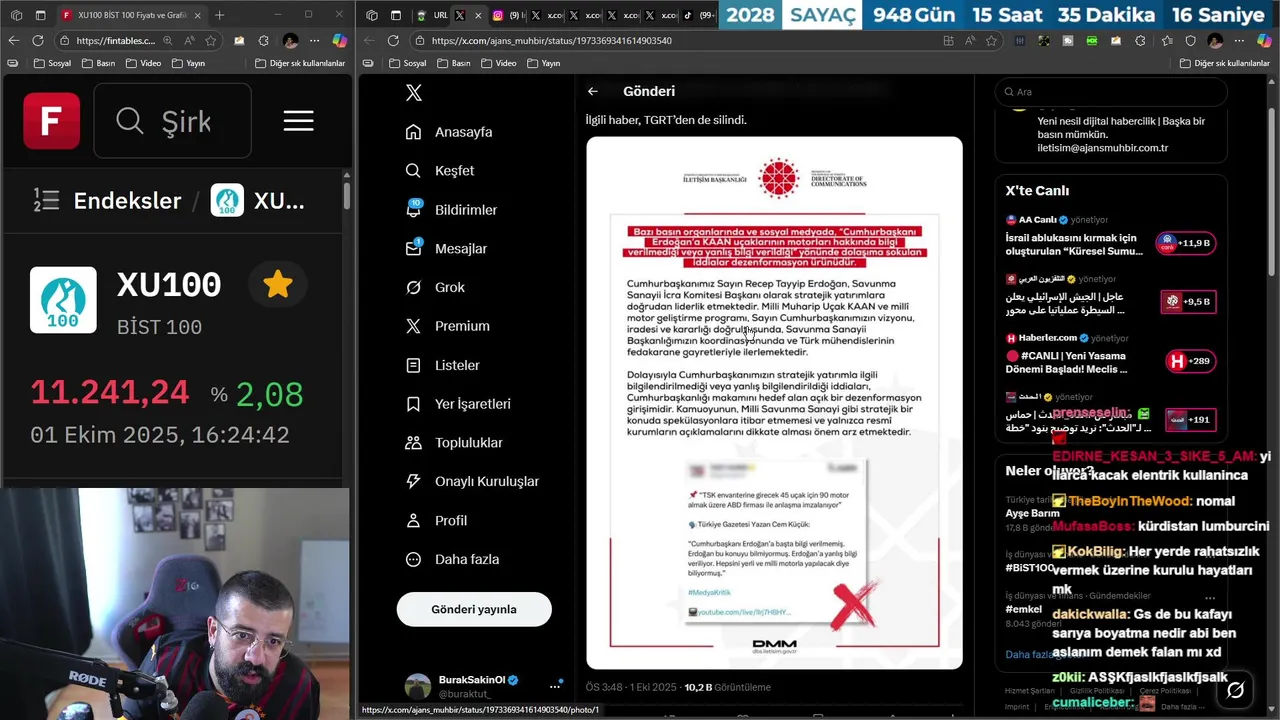
Task: Click BurakSakinOl profile avatar
Action: pos(418,686)
